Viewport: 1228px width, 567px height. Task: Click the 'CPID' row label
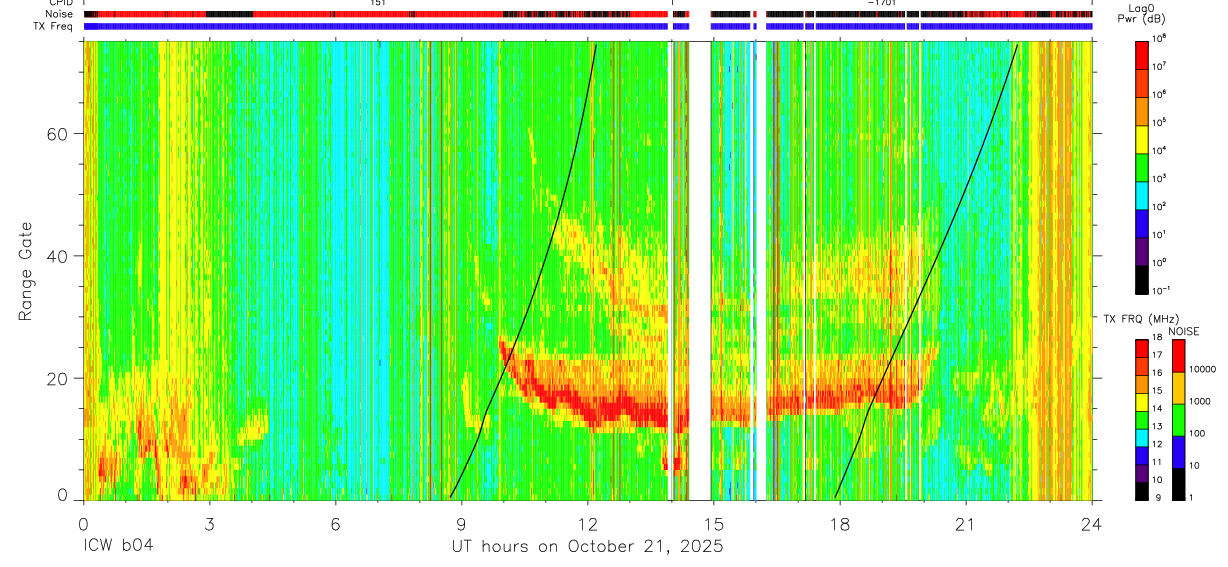pos(61,3)
